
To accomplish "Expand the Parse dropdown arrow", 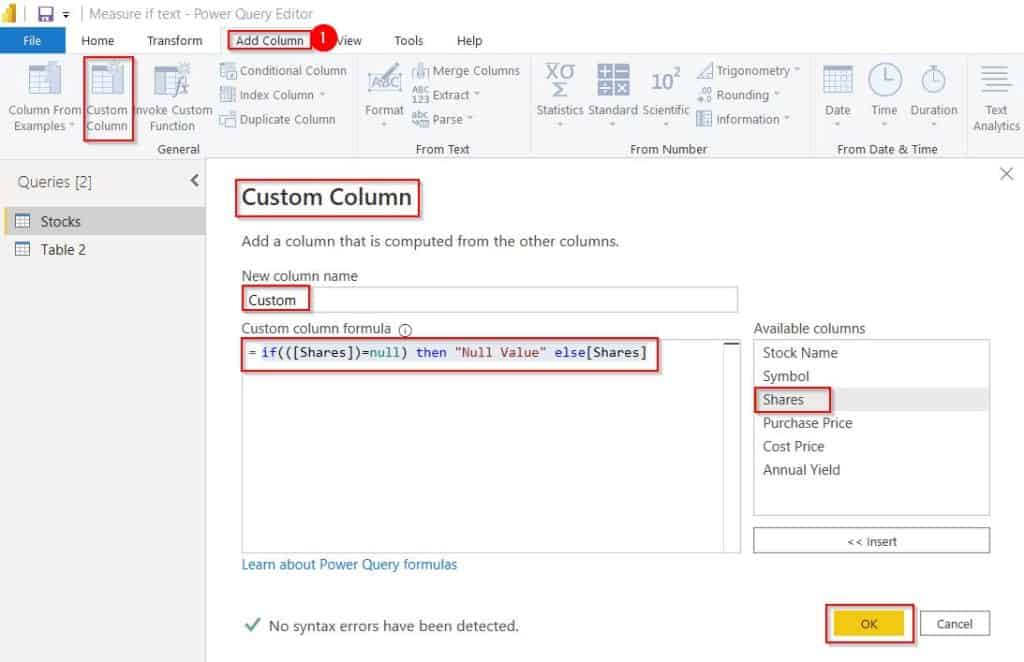I will pos(470,119).
